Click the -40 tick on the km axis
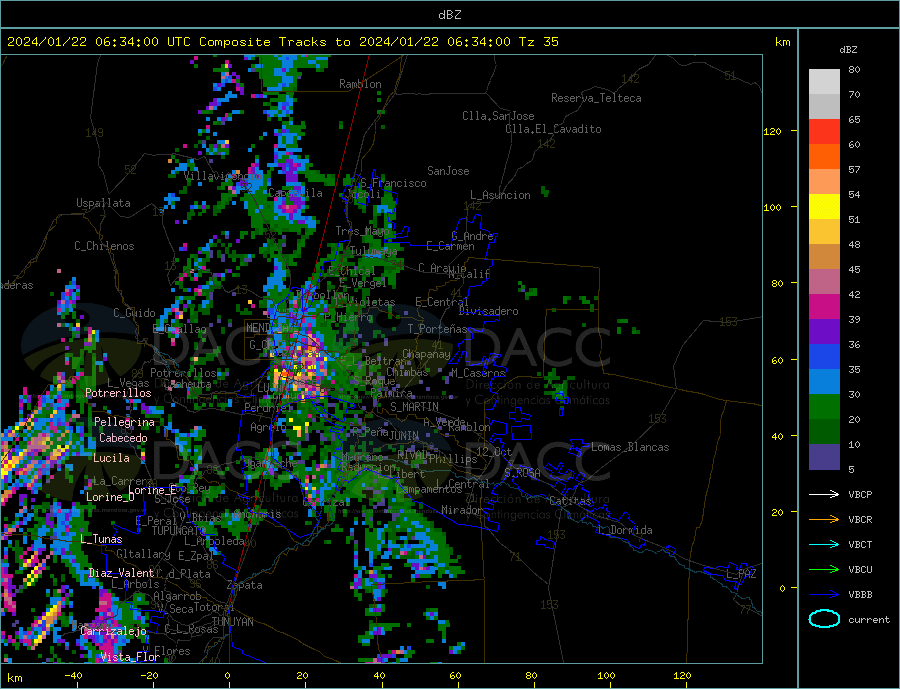This screenshot has width=900, height=689. [73, 675]
